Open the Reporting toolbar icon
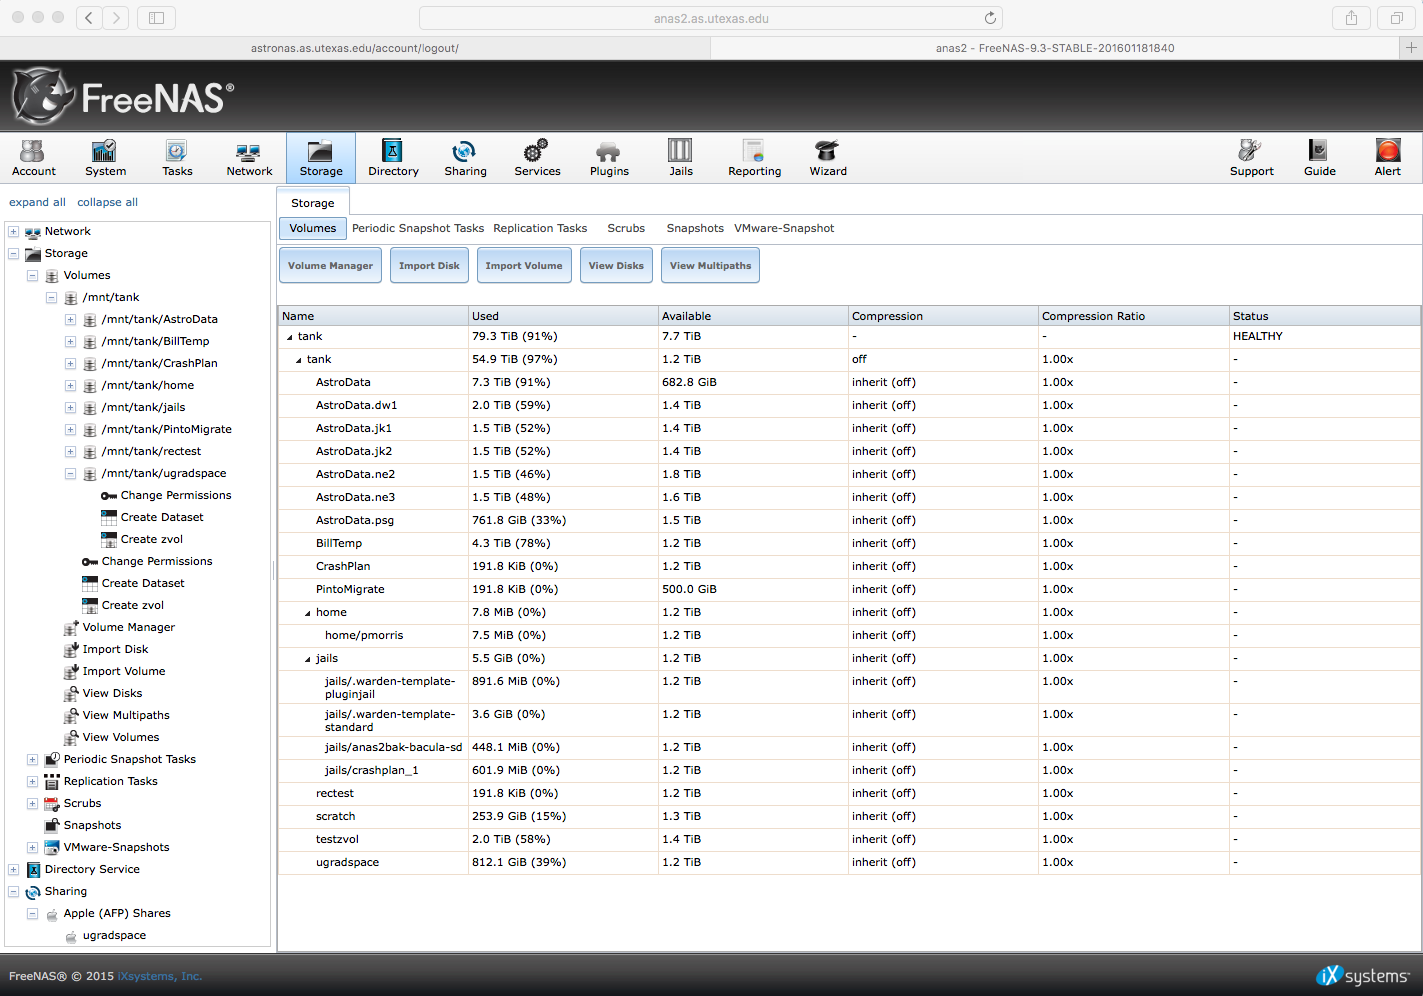Image resolution: width=1423 pixels, height=996 pixels. (754, 158)
